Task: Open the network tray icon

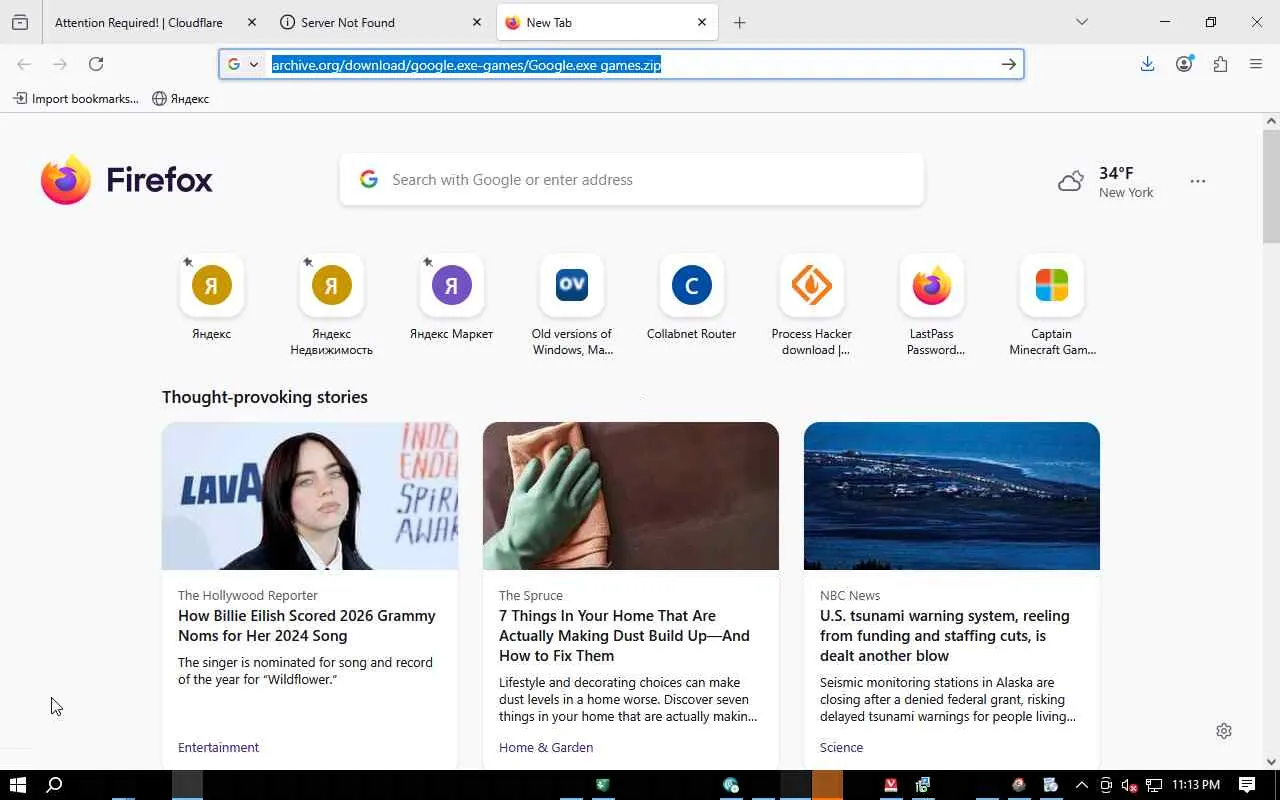Action: click(x=1154, y=785)
